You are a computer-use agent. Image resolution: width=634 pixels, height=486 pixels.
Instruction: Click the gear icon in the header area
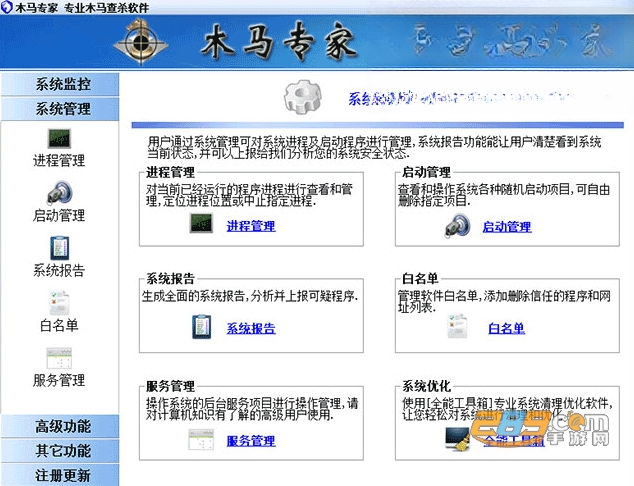[x=302, y=97]
